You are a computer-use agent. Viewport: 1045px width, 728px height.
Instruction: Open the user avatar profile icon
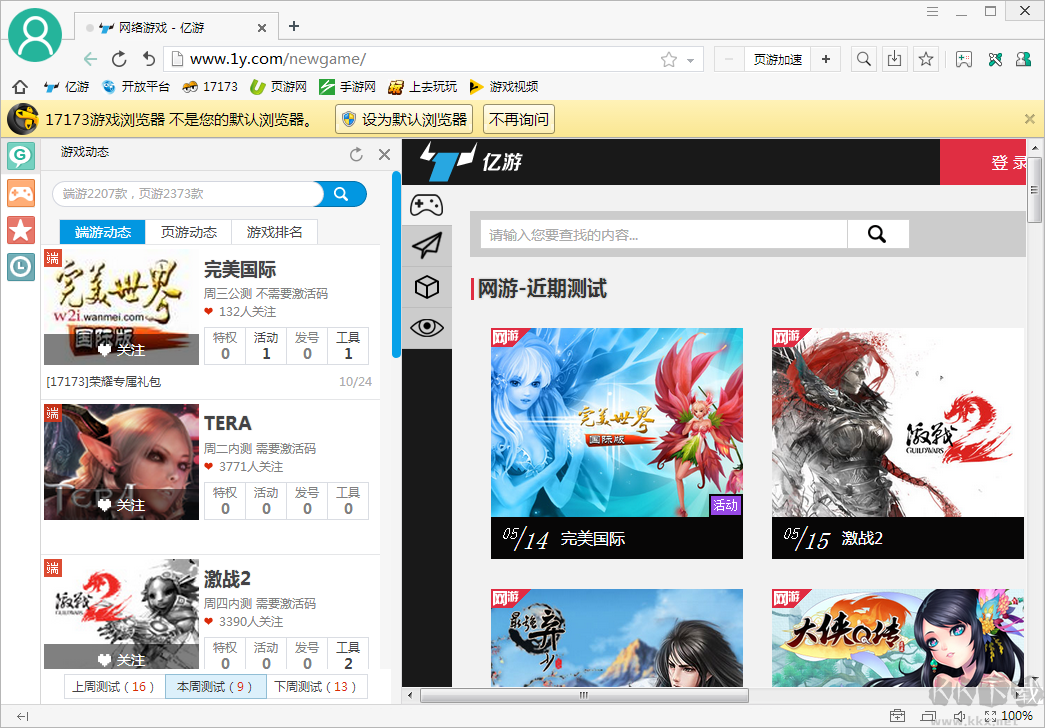click(x=35, y=35)
